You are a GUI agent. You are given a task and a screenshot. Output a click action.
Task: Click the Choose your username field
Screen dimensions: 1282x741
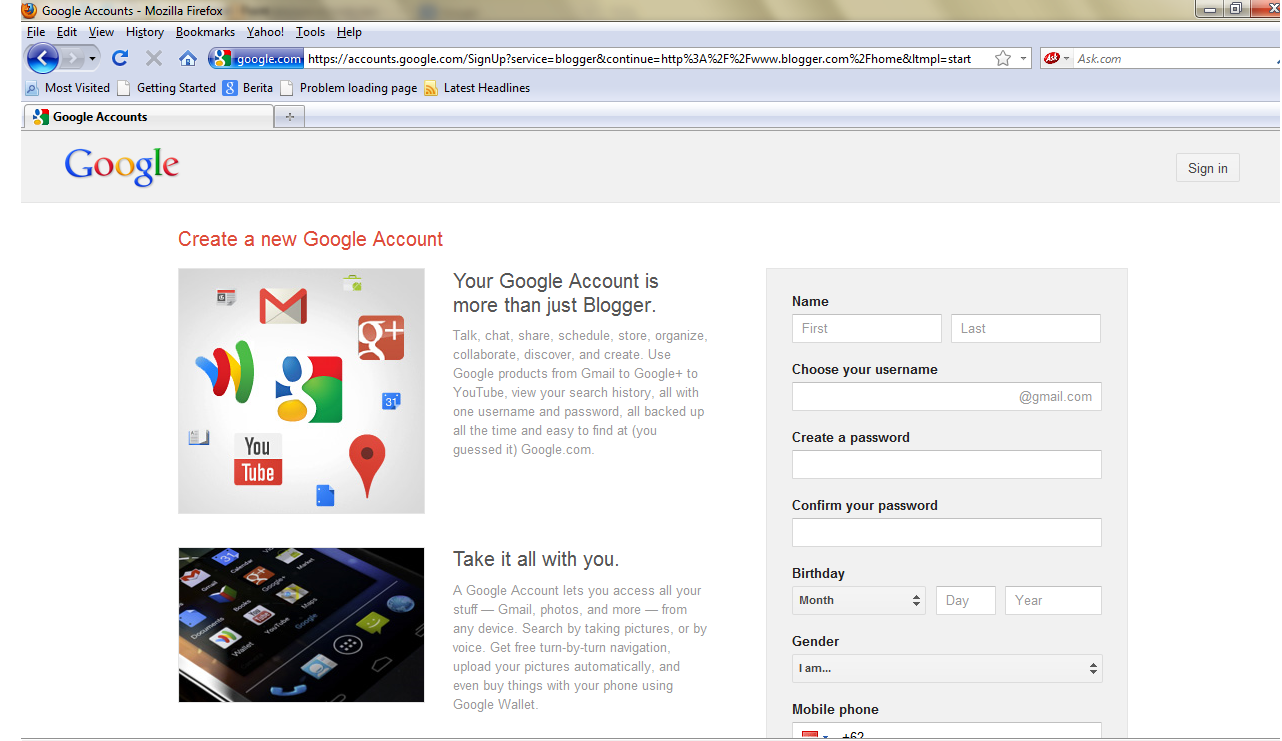point(946,396)
